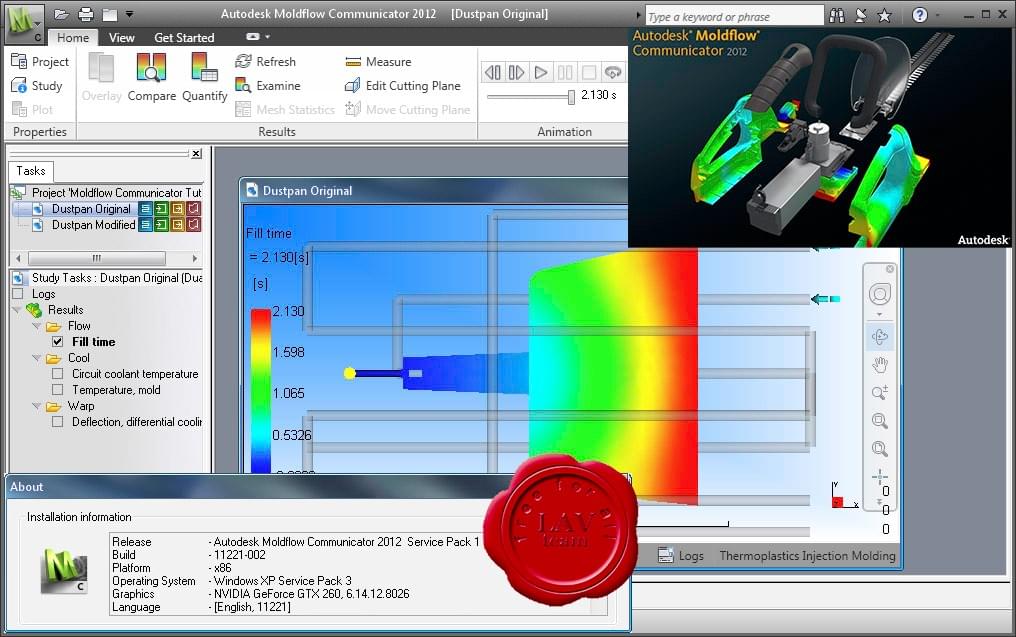Check Circuit coolant temperature result

pyautogui.click(x=58, y=374)
